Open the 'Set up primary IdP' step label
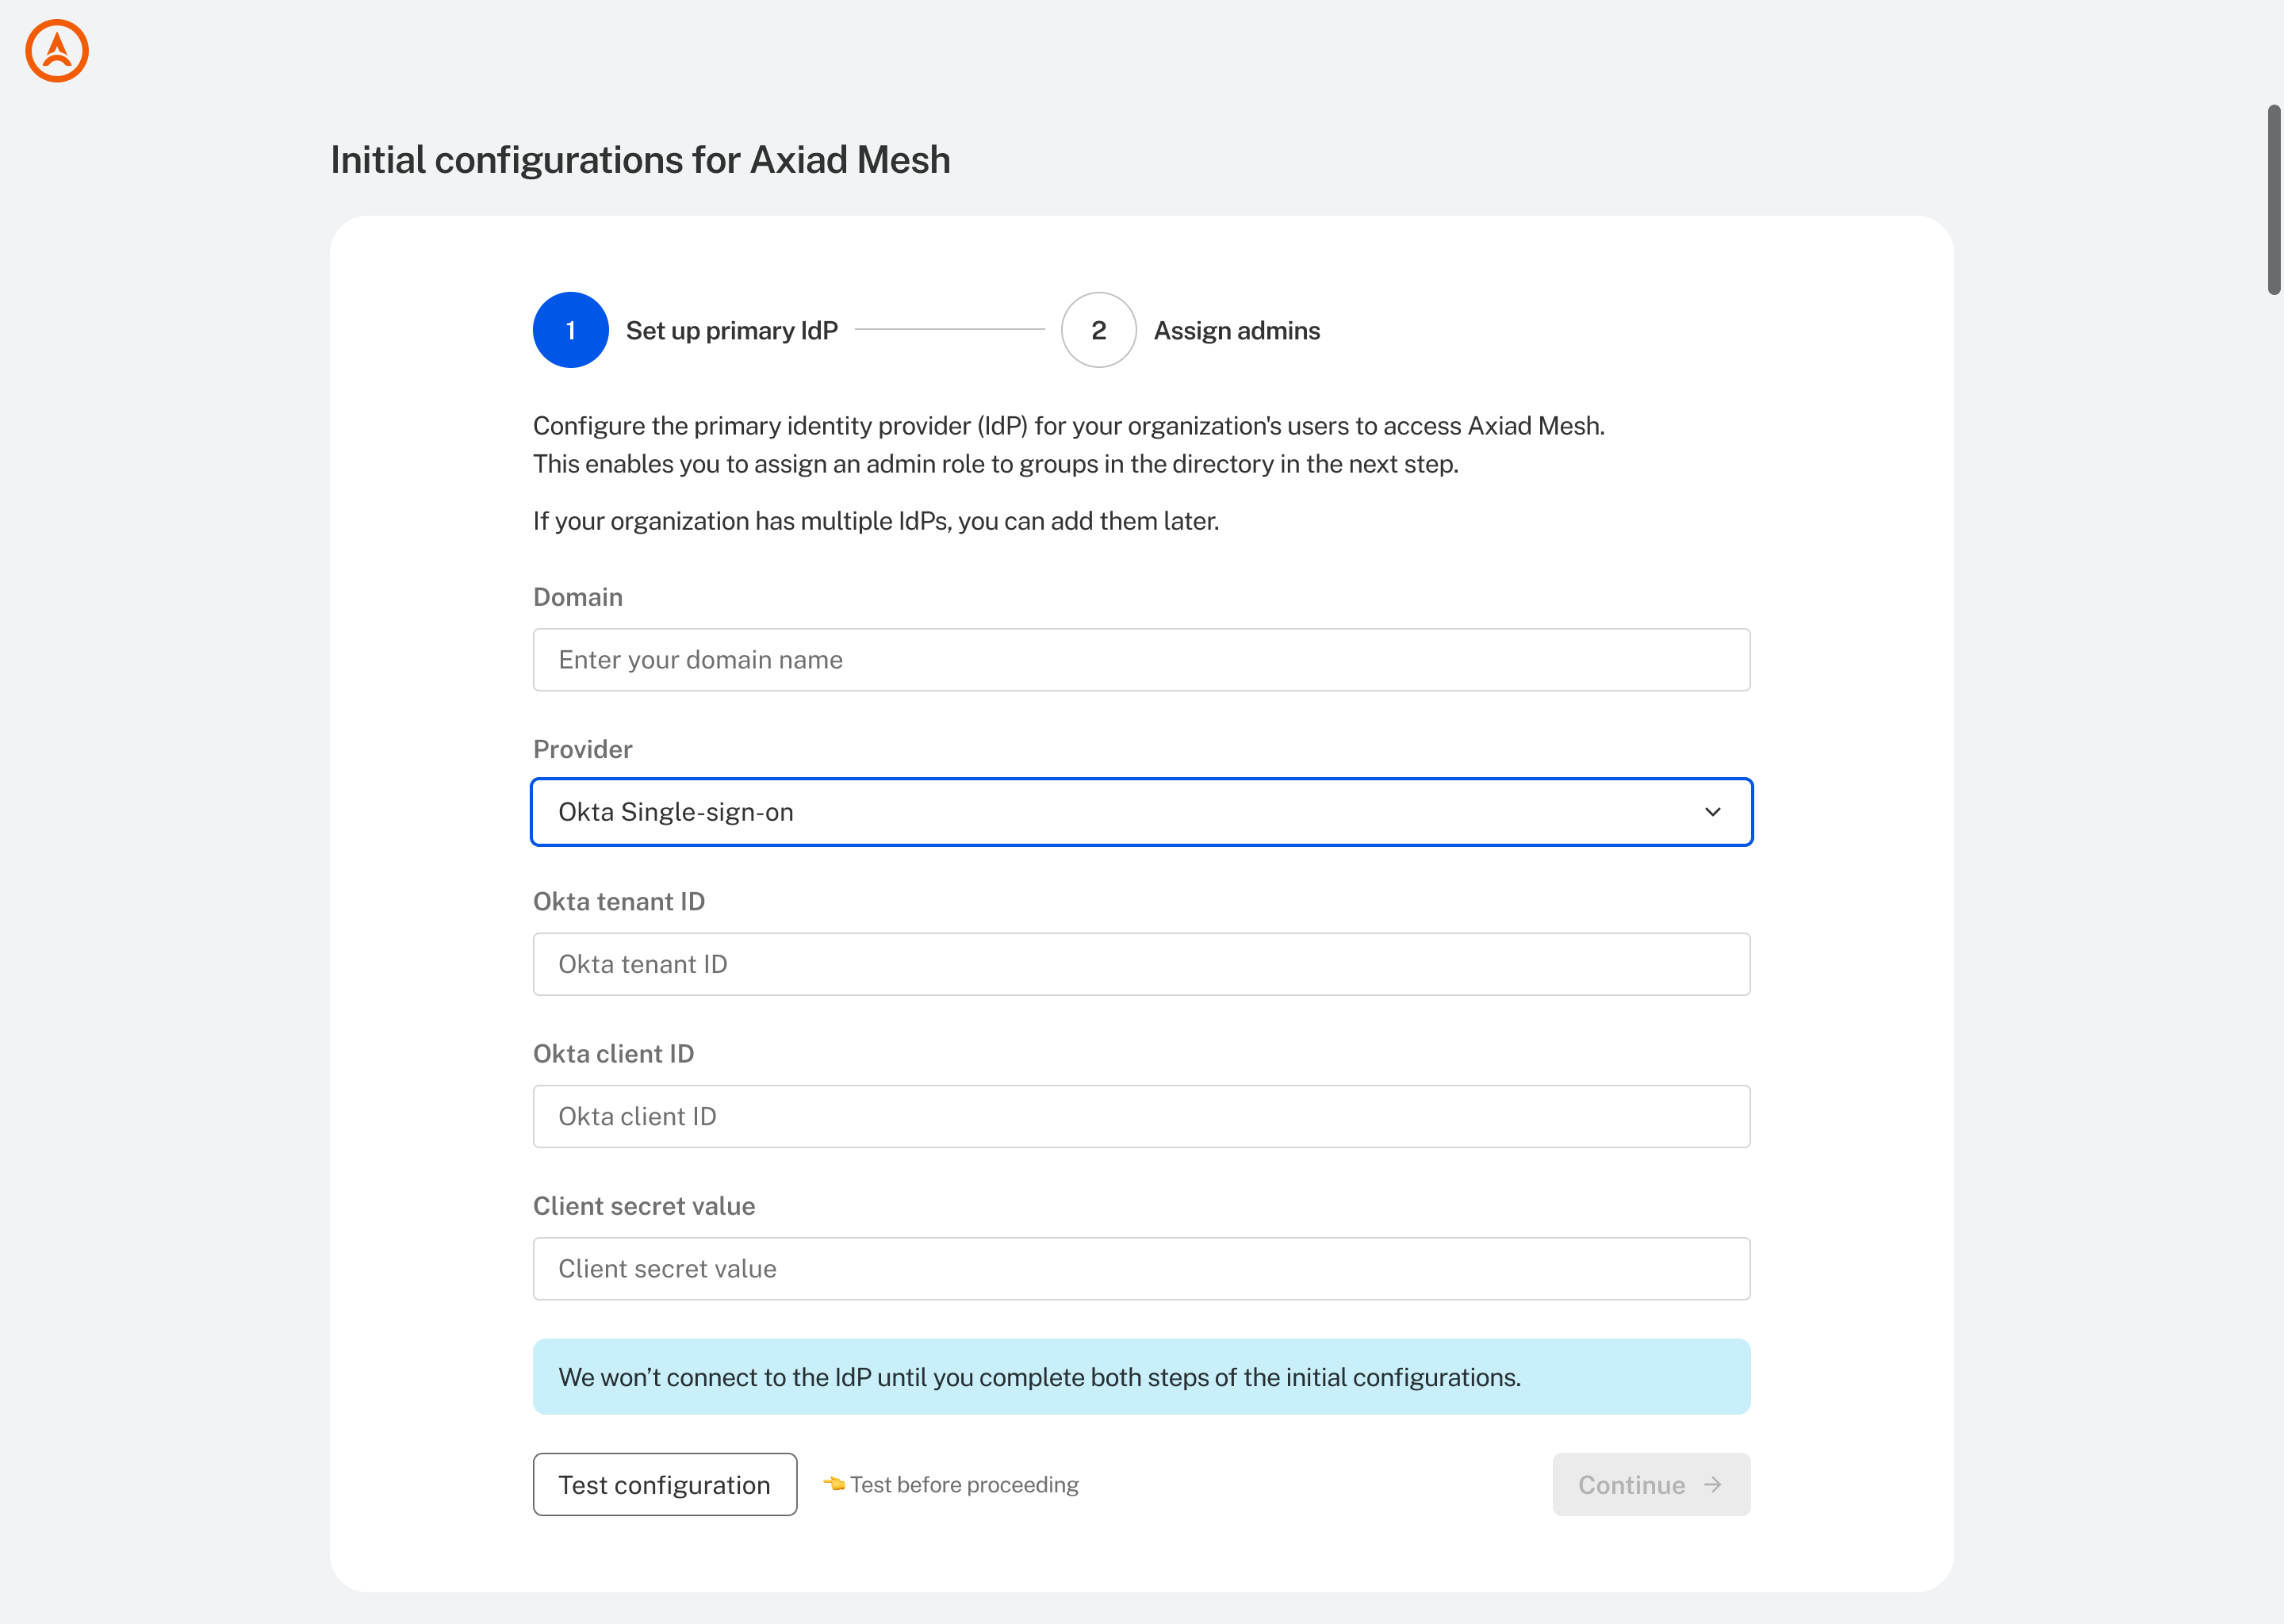The width and height of the screenshot is (2284, 1624). pos(732,331)
